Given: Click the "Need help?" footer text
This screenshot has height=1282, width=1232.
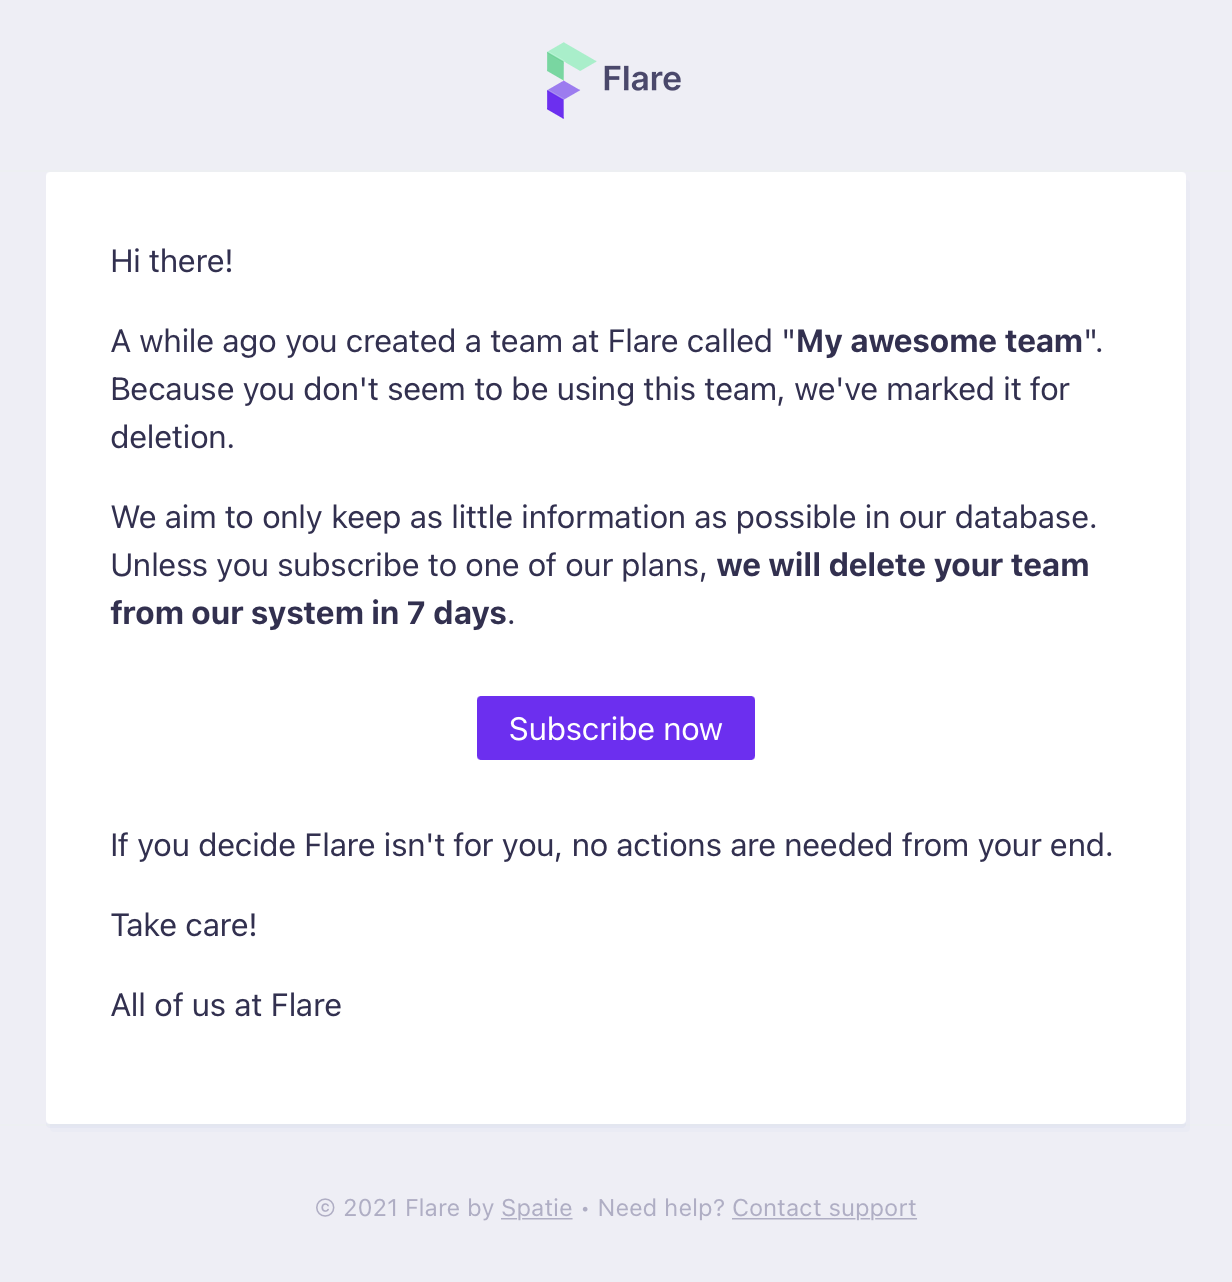Looking at the screenshot, I should coord(661,1208).
